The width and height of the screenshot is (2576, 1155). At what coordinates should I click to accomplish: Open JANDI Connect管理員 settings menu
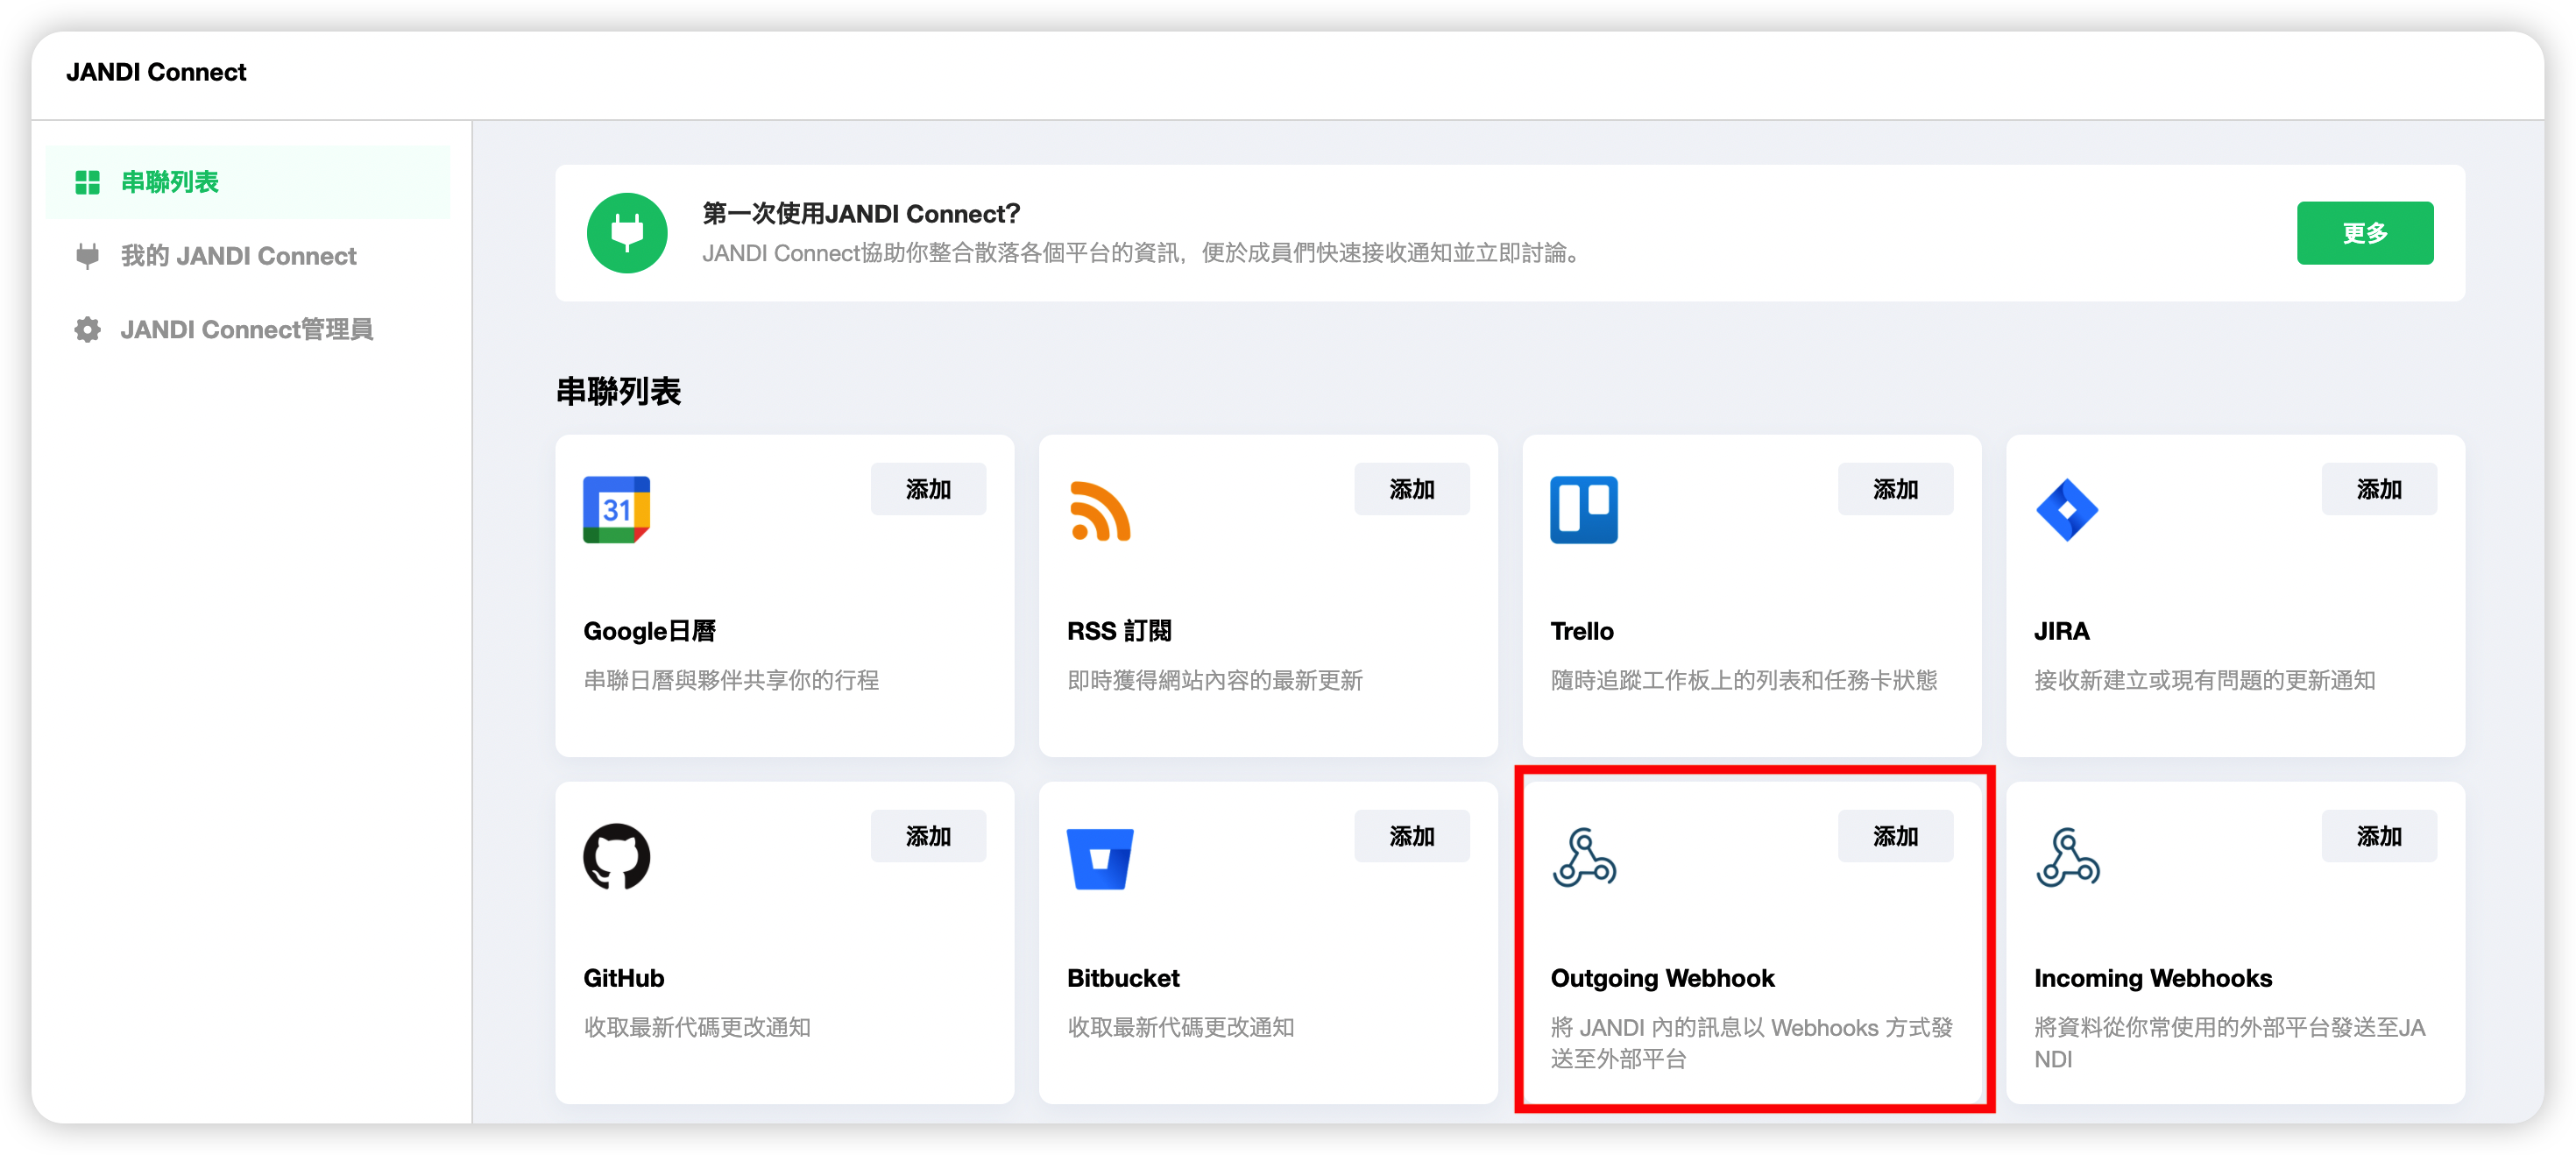click(246, 329)
